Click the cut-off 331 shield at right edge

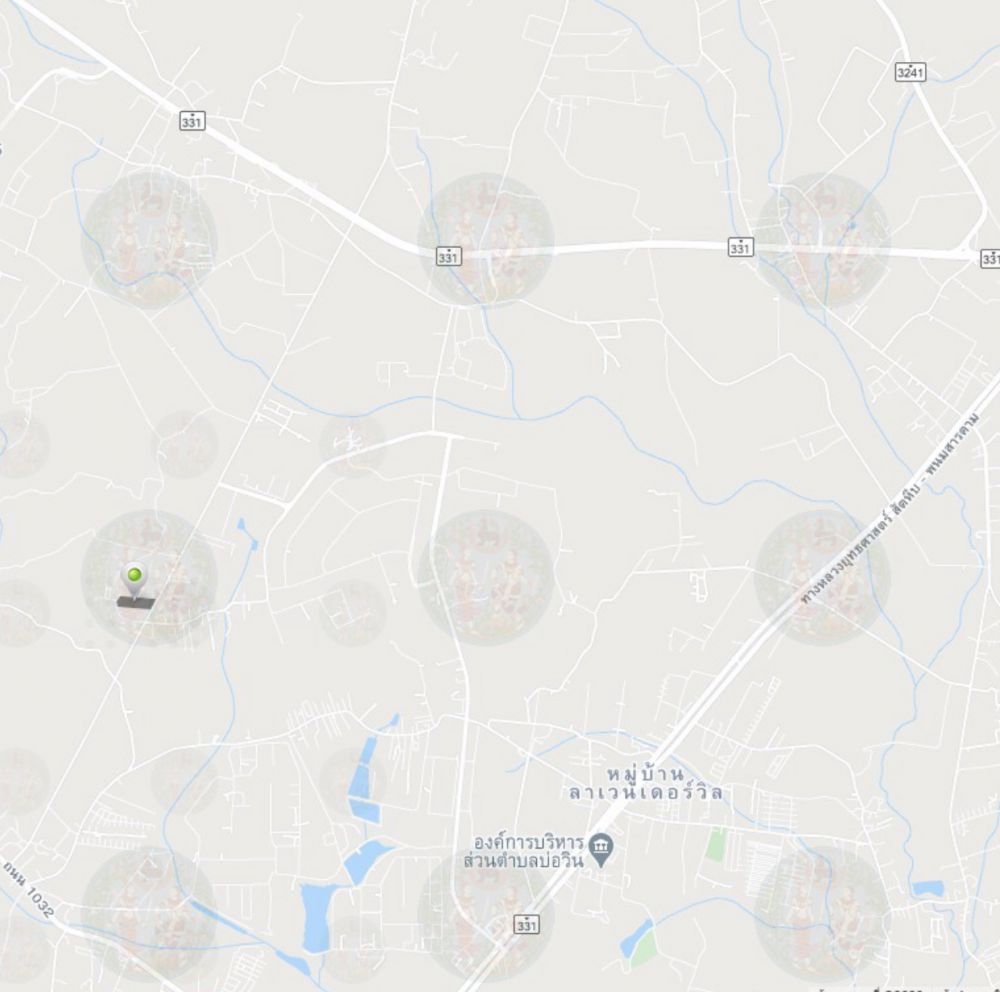pos(990,258)
